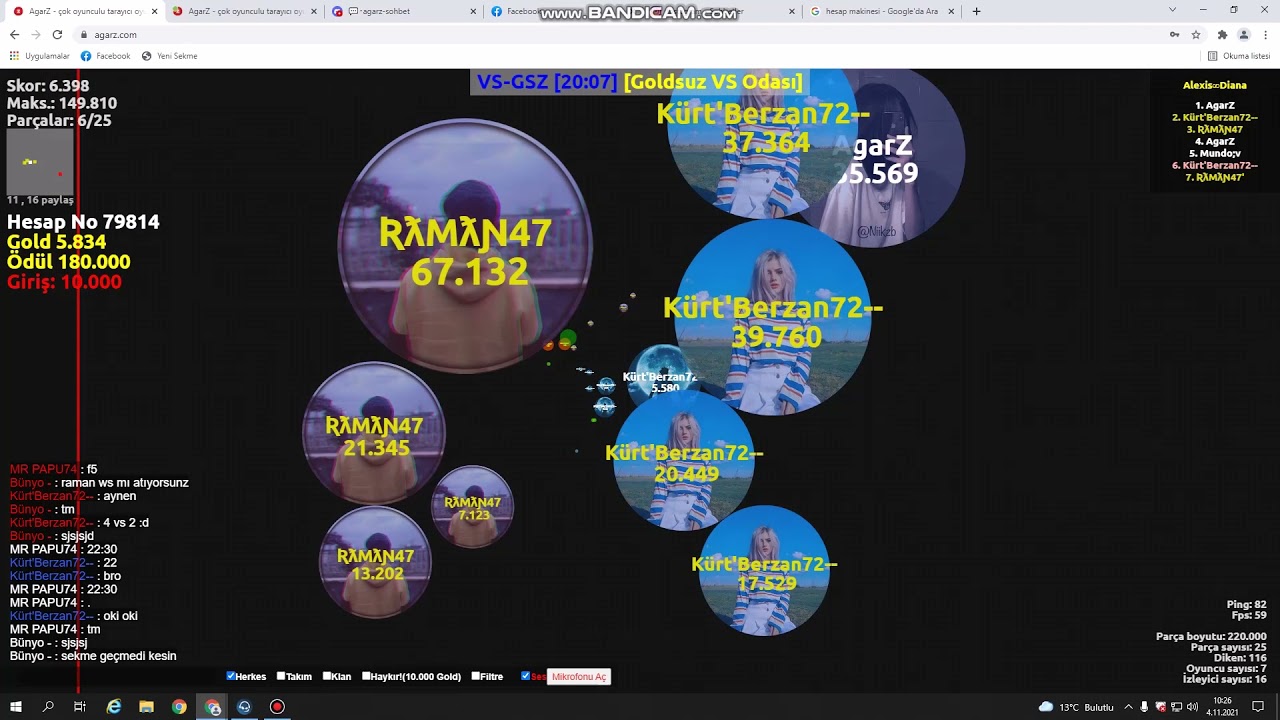Open the network tray icon

click(x=1176, y=707)
